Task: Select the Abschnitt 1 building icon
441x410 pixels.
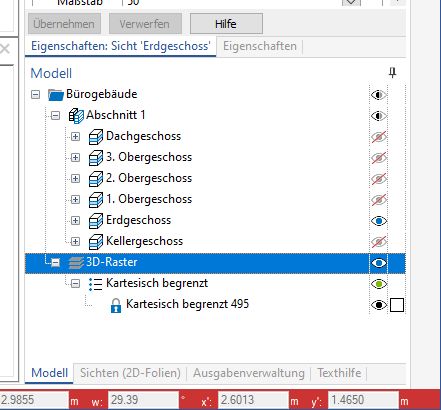Action: click(76, 116)
